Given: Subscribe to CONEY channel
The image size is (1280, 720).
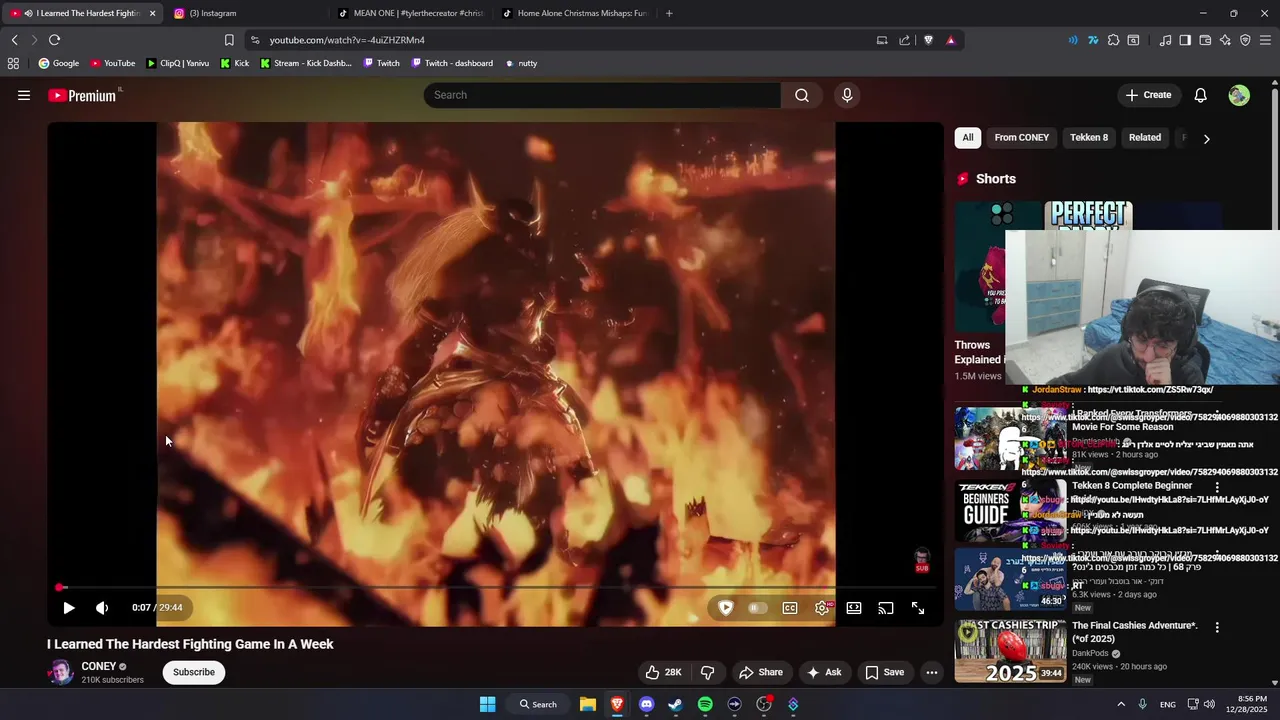Looking at the screenshot, I should pyautogui.click(x=194, y=672).
